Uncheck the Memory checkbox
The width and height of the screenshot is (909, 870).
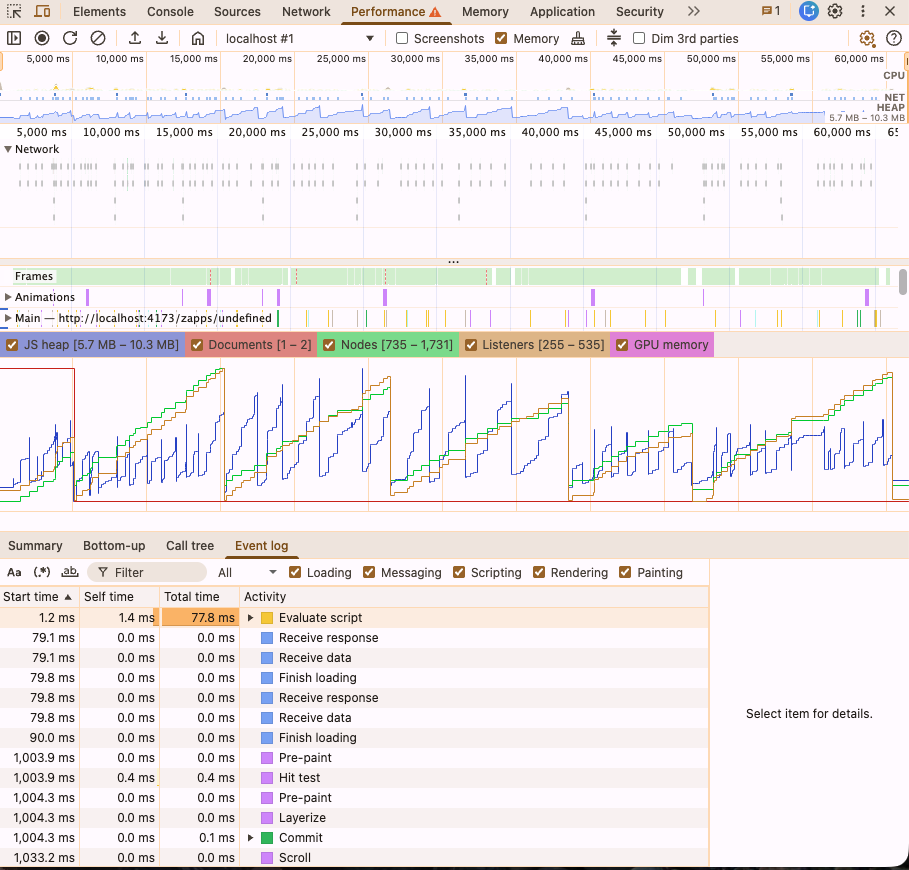pyautogui.click(x=501, y=38)
